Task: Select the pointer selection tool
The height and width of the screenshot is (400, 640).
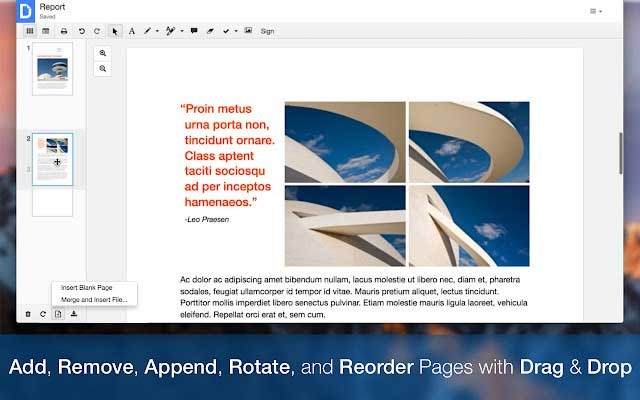Action: [x=114, y=31]
